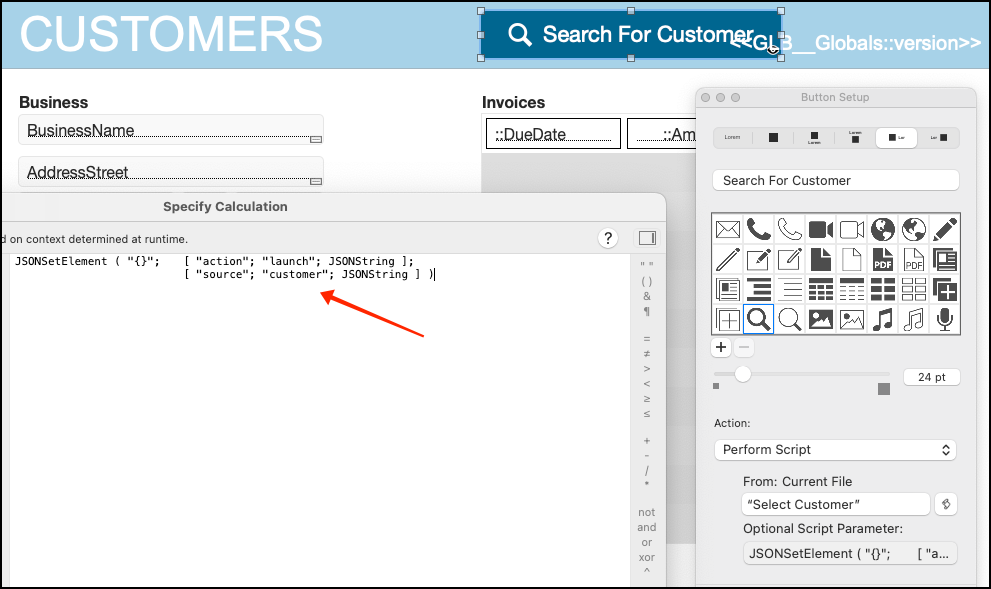This screenshot has height=589, width=991.
Task: Select the bold magnifying glass icon
Action: point(758,319)
